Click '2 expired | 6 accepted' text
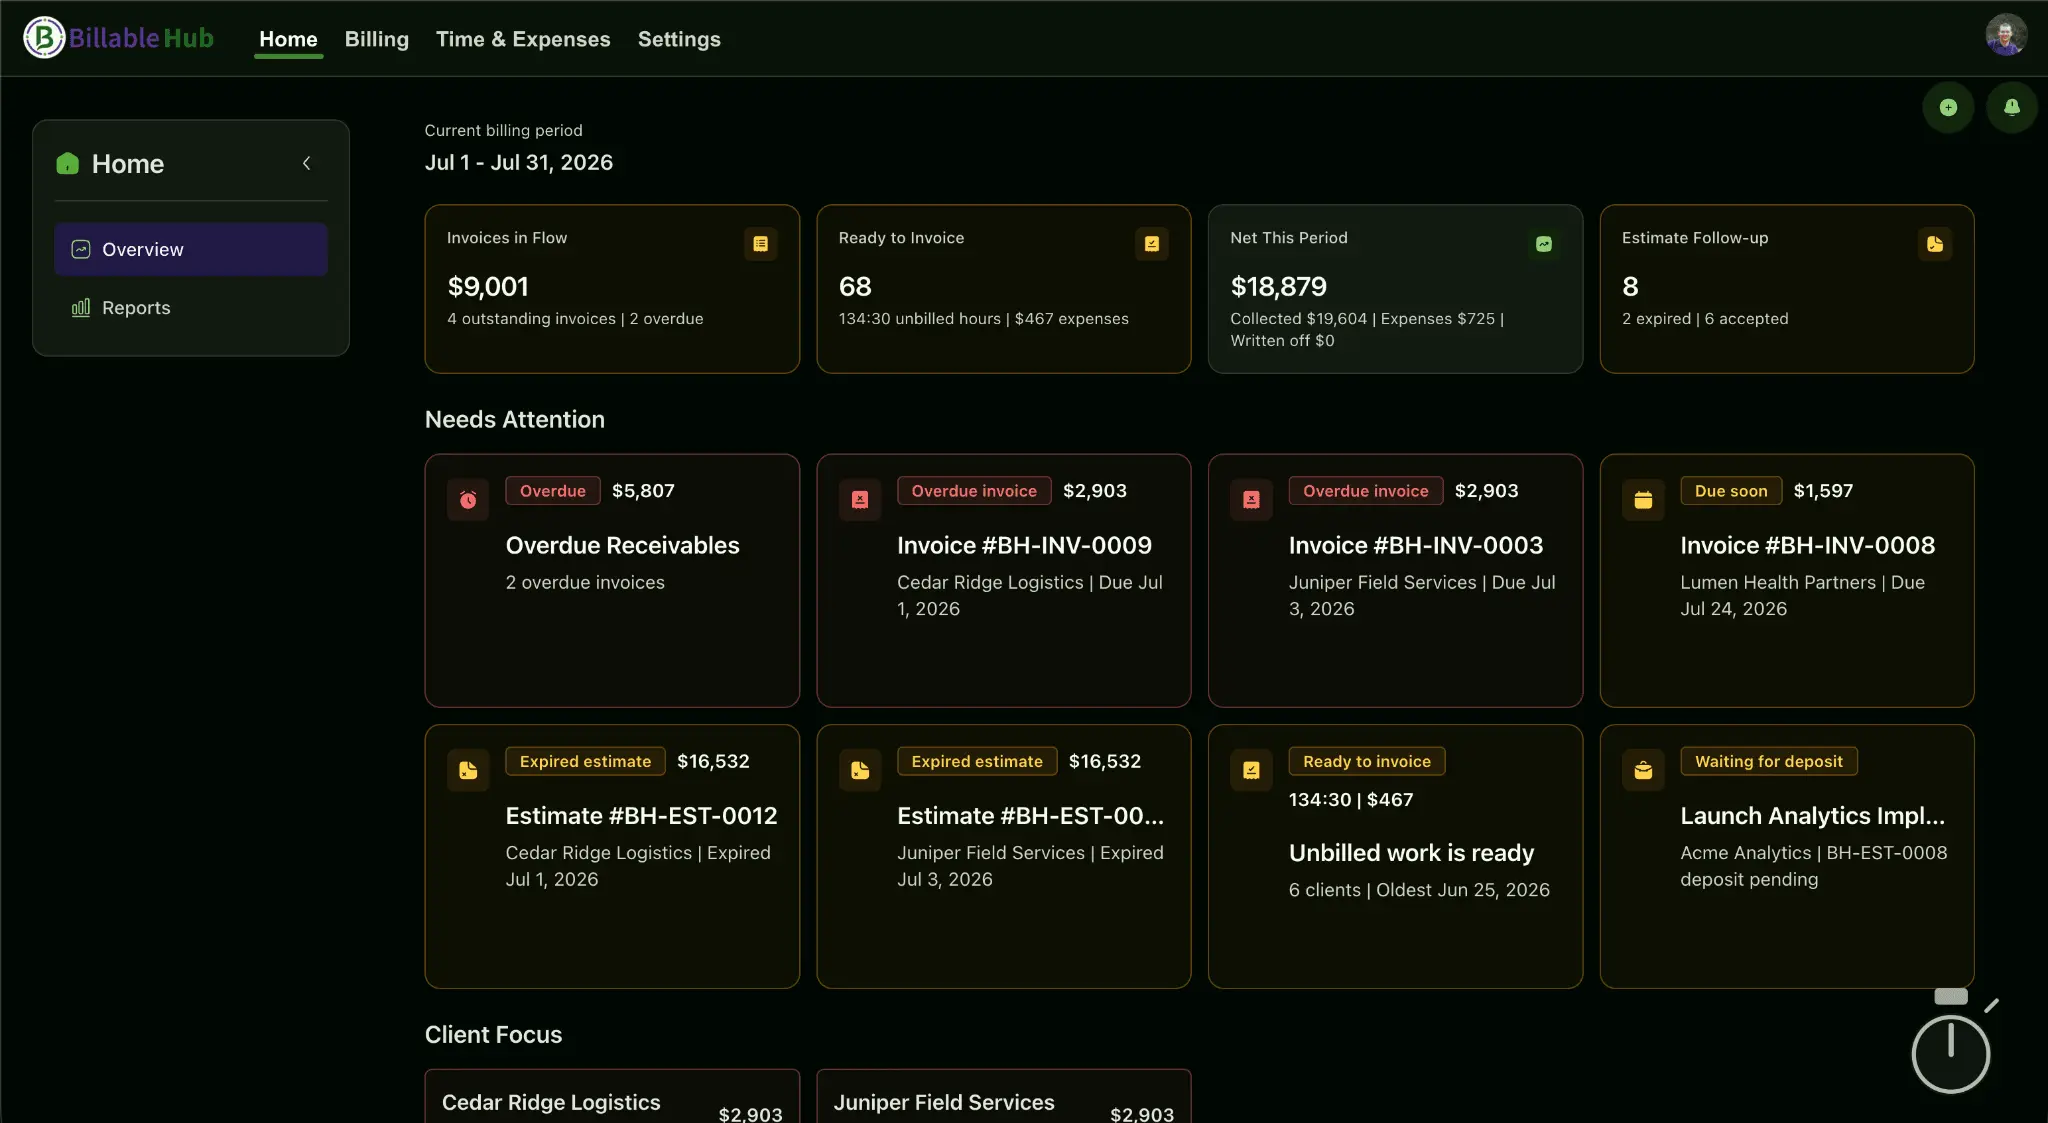This screenshot has width=2048, height=1123. [1705, 319]
